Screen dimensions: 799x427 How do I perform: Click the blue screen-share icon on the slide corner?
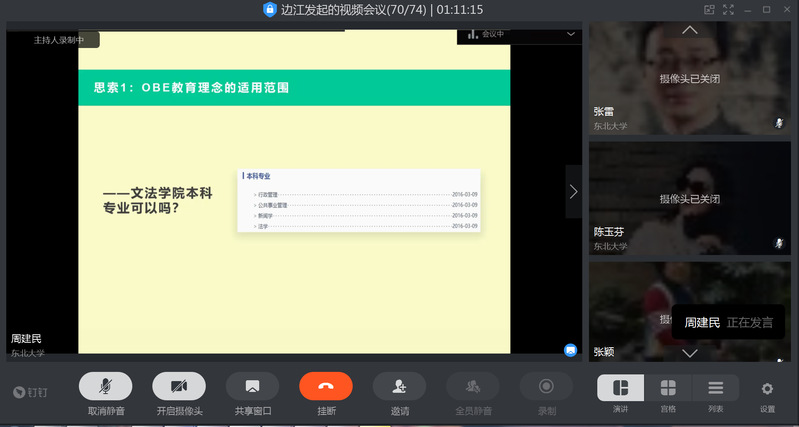[570, 350]
